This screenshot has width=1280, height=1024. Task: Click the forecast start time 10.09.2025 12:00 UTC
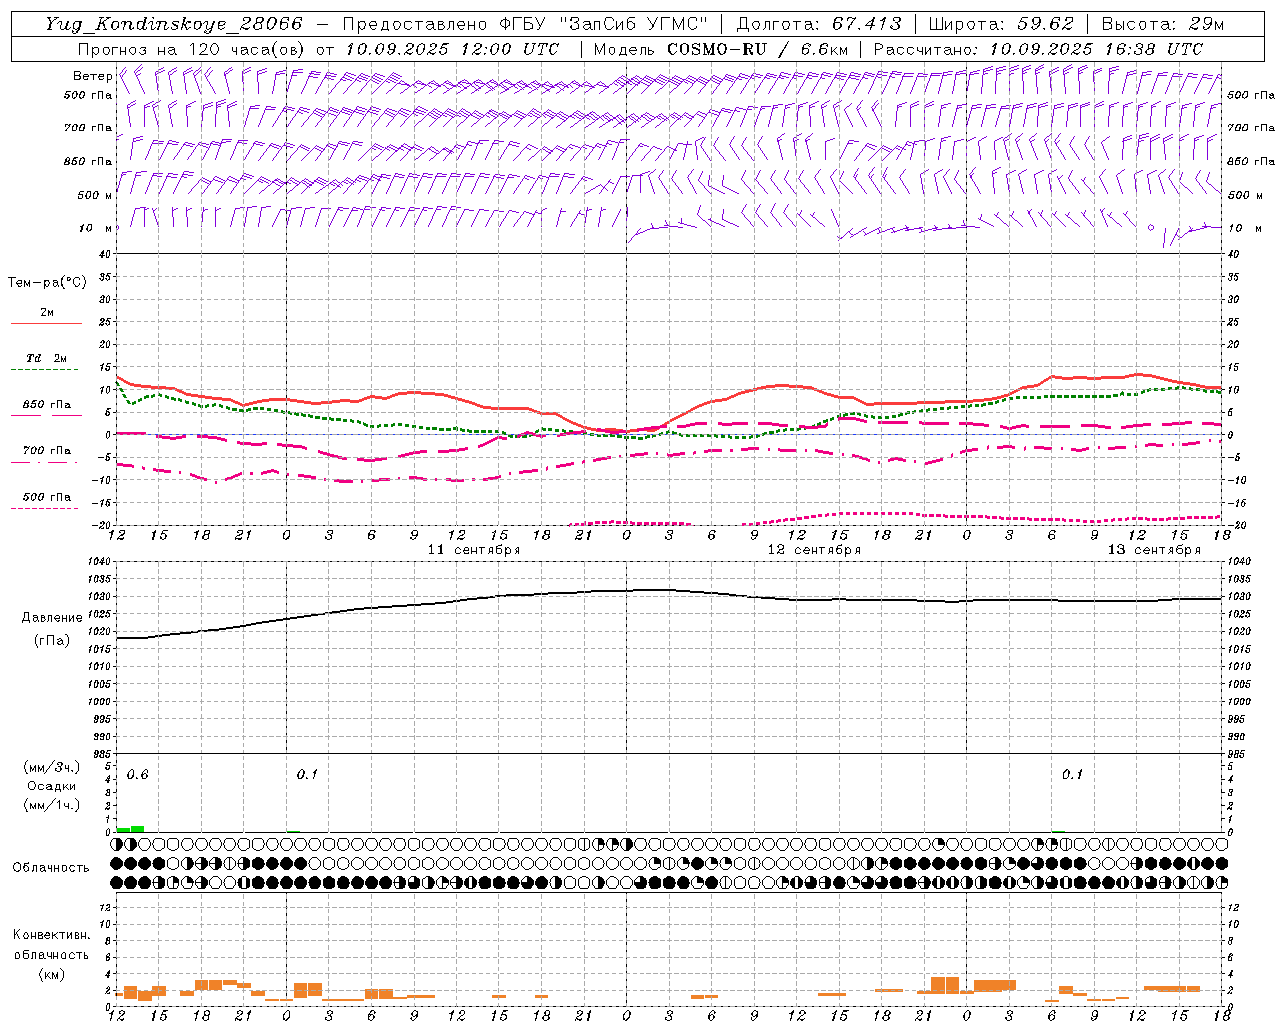[x=452, y=49]
